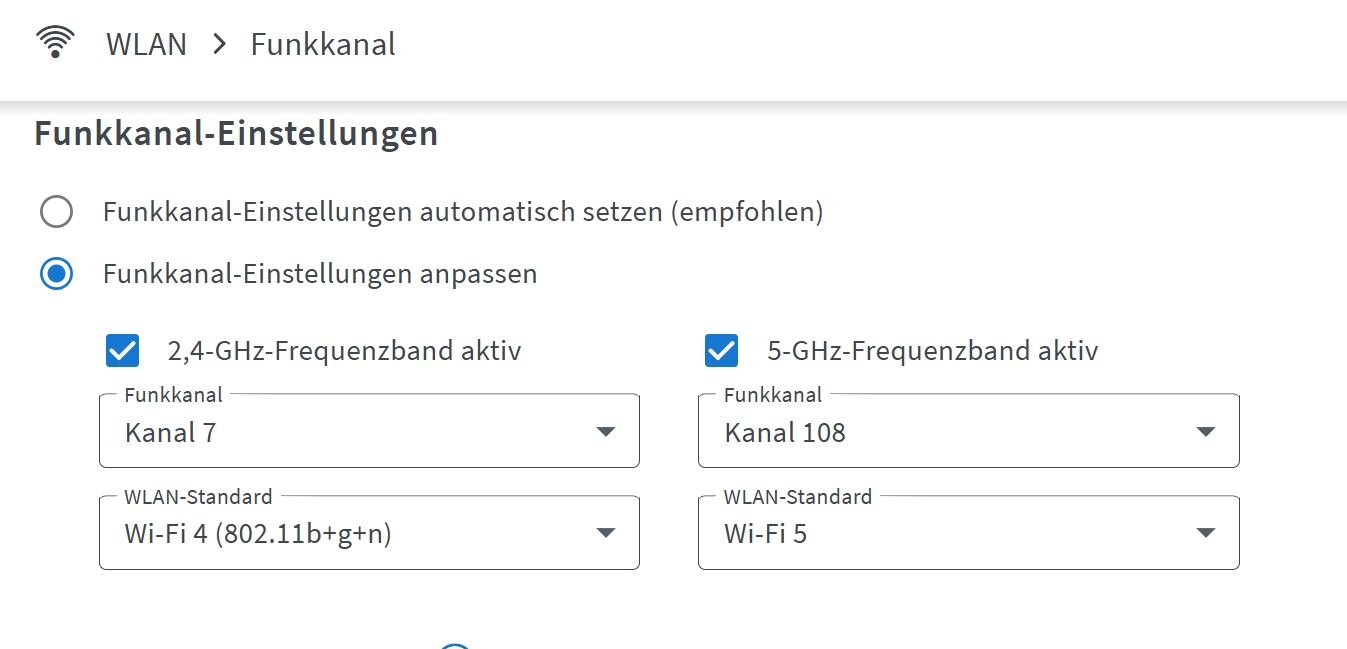Viewport: 1347px width, 649px height.
Task: Open the Wi-Fi 5 standard dropdown arrow
Action: click(1205, 534)
